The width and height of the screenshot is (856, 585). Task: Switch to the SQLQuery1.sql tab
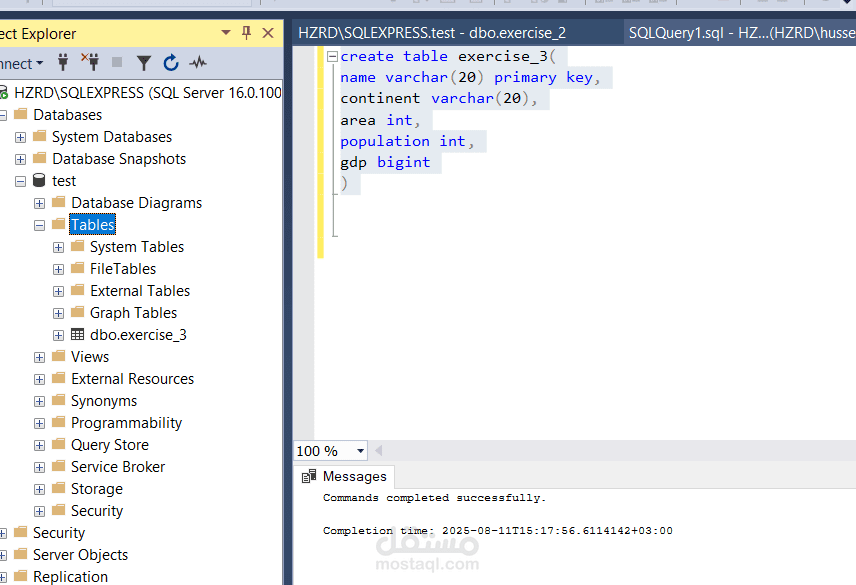tap(740, 33)
